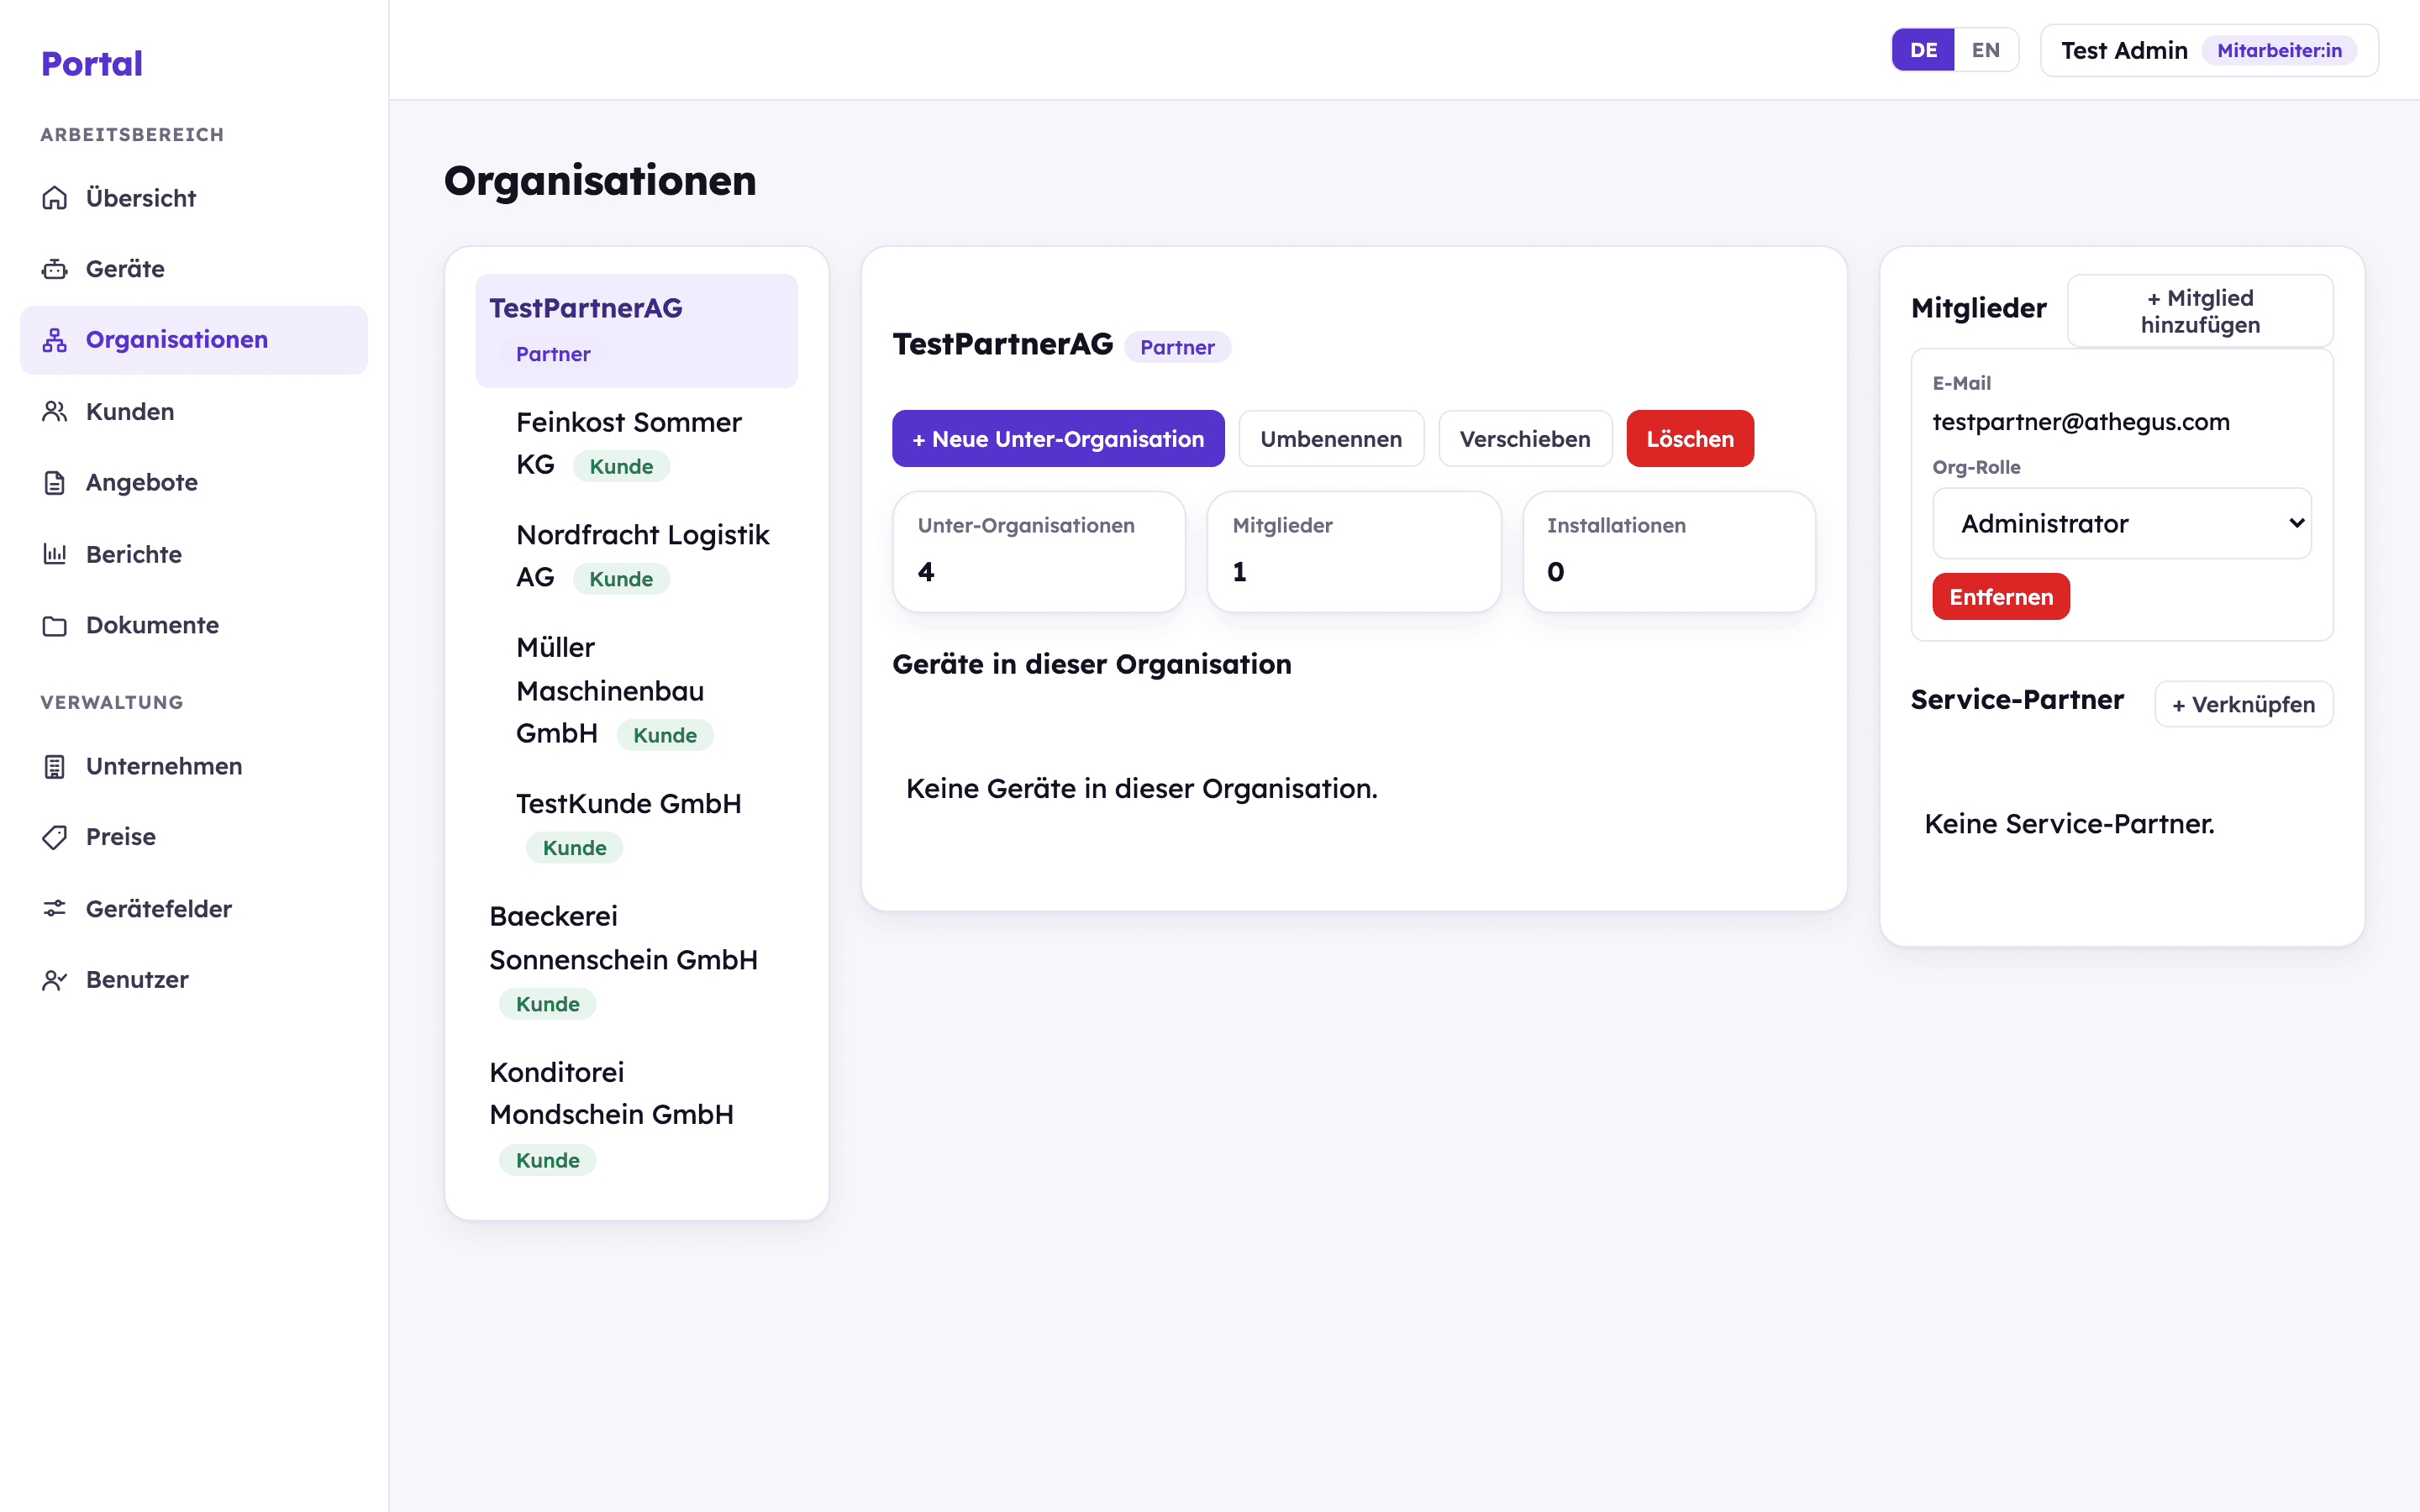Screen dimensions: 2420x1512
Task: Click the Berichte chart icon
Action: point(55,554)
